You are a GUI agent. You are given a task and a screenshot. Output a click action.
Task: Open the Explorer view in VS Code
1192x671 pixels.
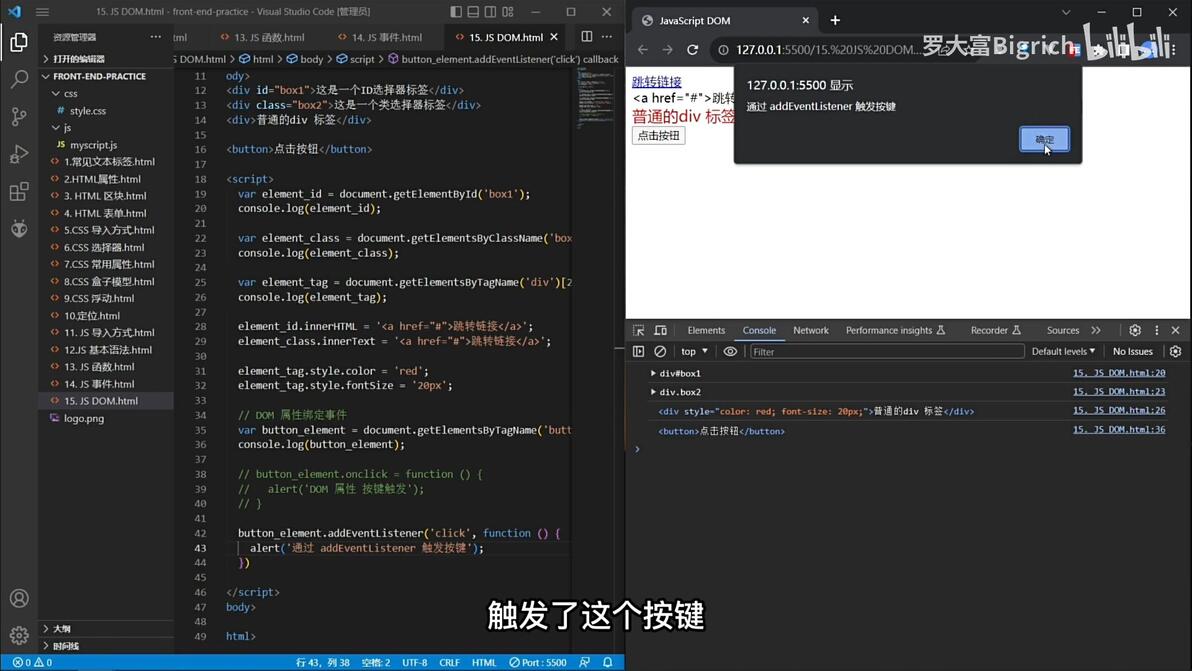pyautogui.click(x=19, y=42)
